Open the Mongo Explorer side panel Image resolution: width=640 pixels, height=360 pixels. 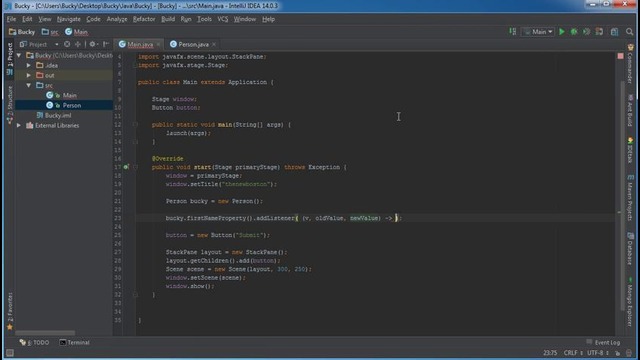pyautogui.click(x=630, y=302)
